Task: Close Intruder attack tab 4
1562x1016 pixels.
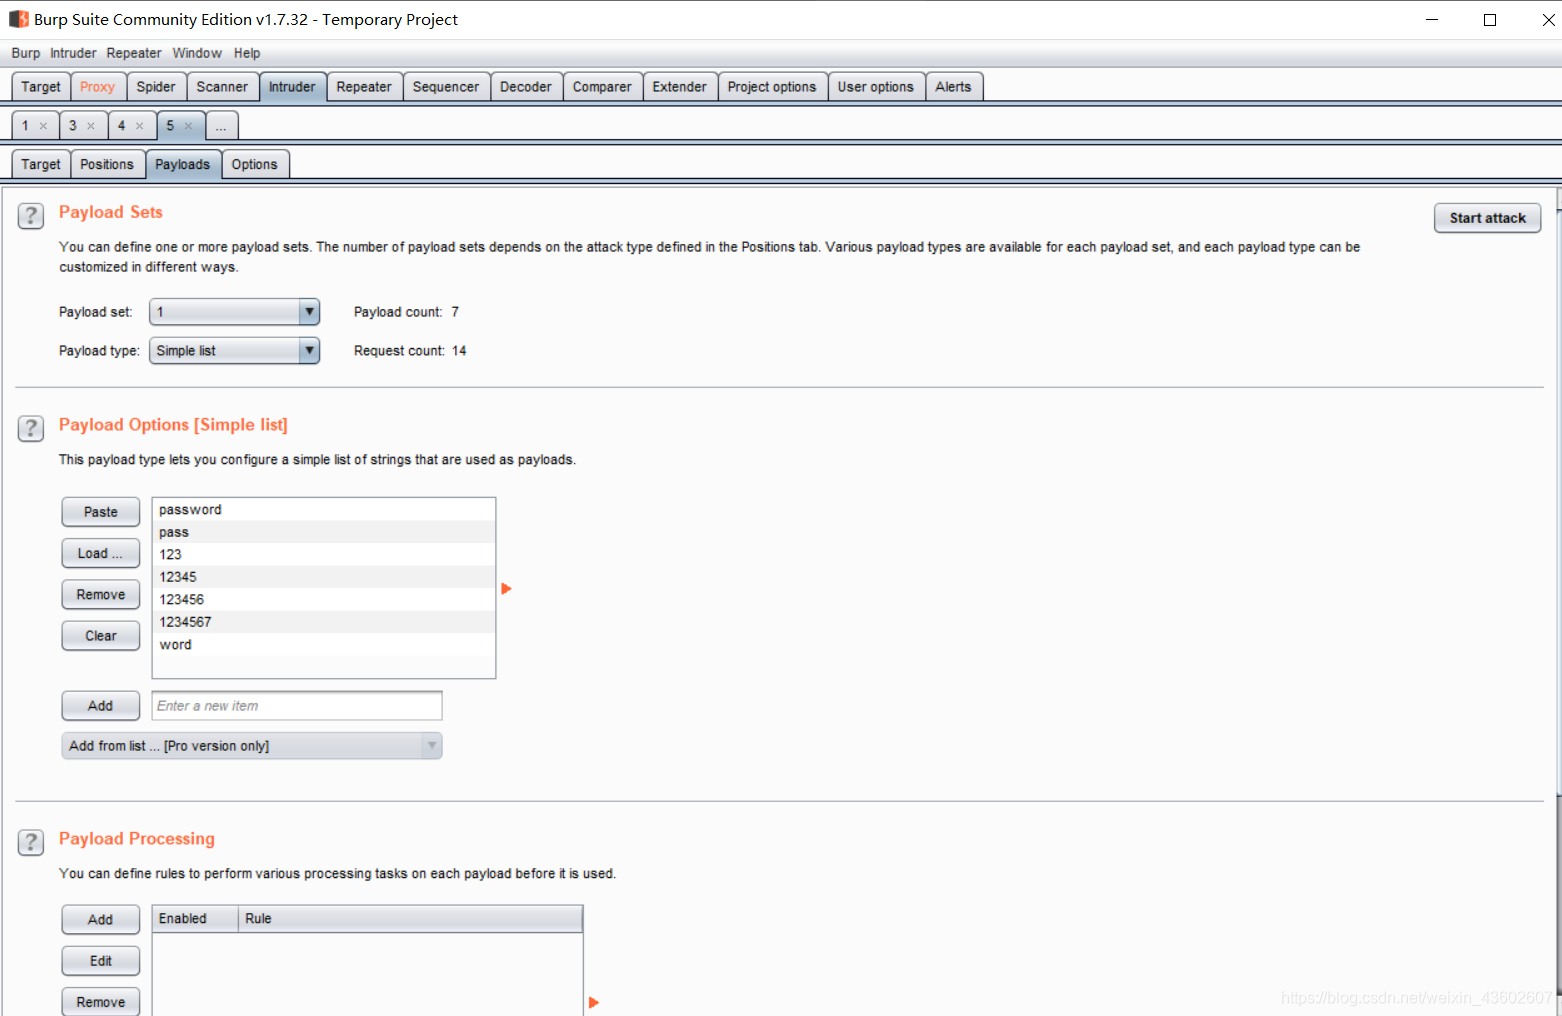Action: click(x=140, y=126)
